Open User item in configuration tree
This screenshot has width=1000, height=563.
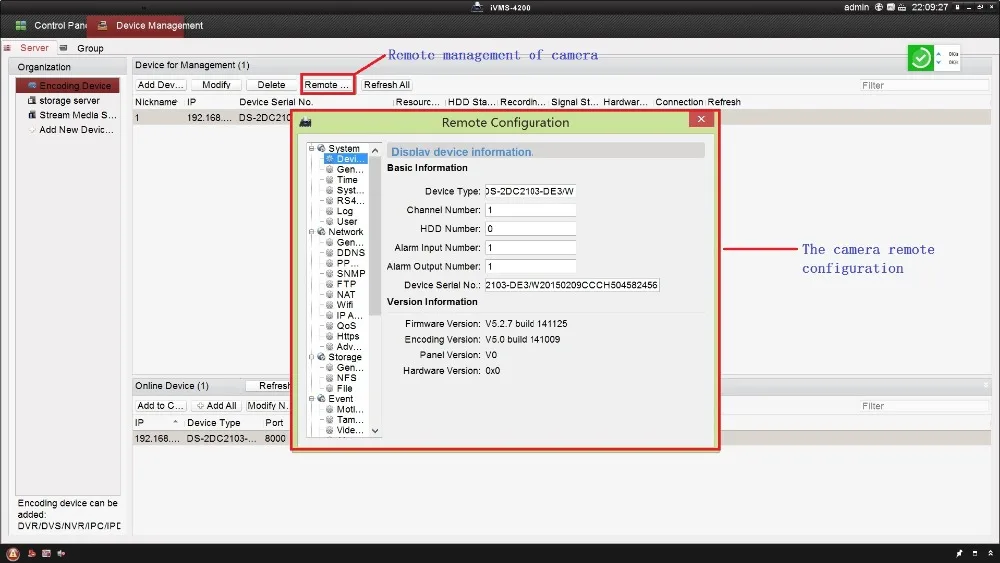341,221
